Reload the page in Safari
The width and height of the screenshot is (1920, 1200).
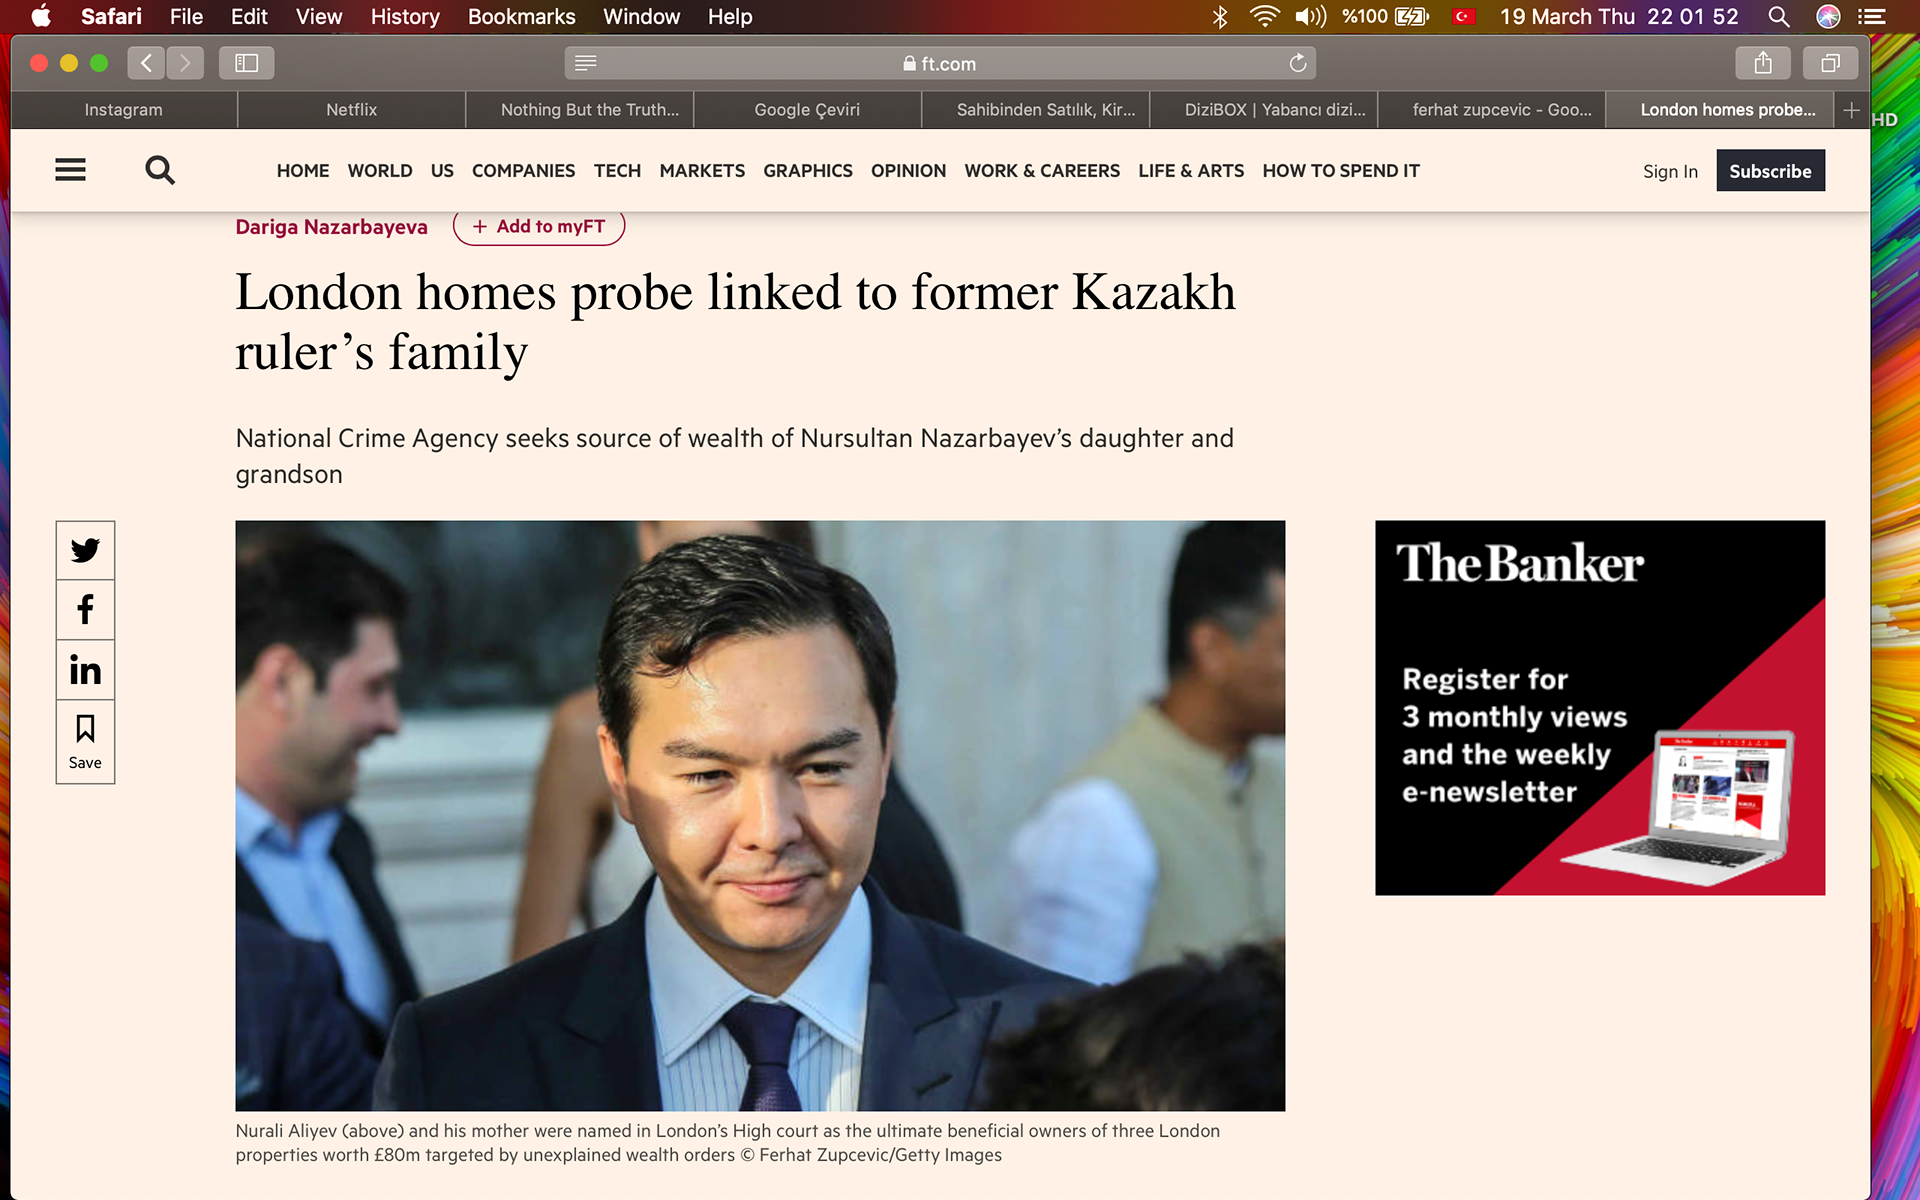(x=1298, y=63)
